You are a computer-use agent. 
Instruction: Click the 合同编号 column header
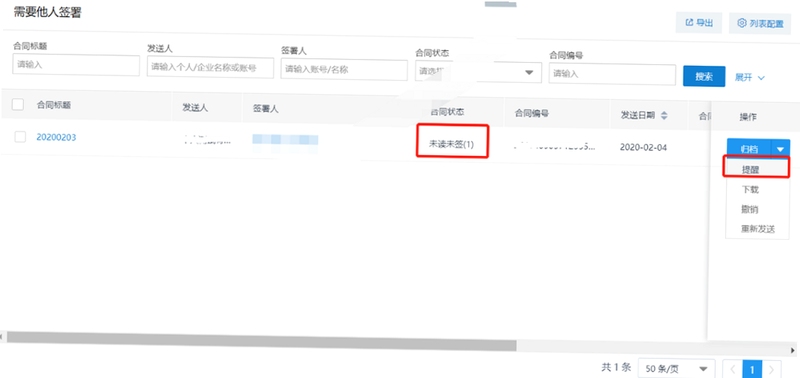point(532,113)
